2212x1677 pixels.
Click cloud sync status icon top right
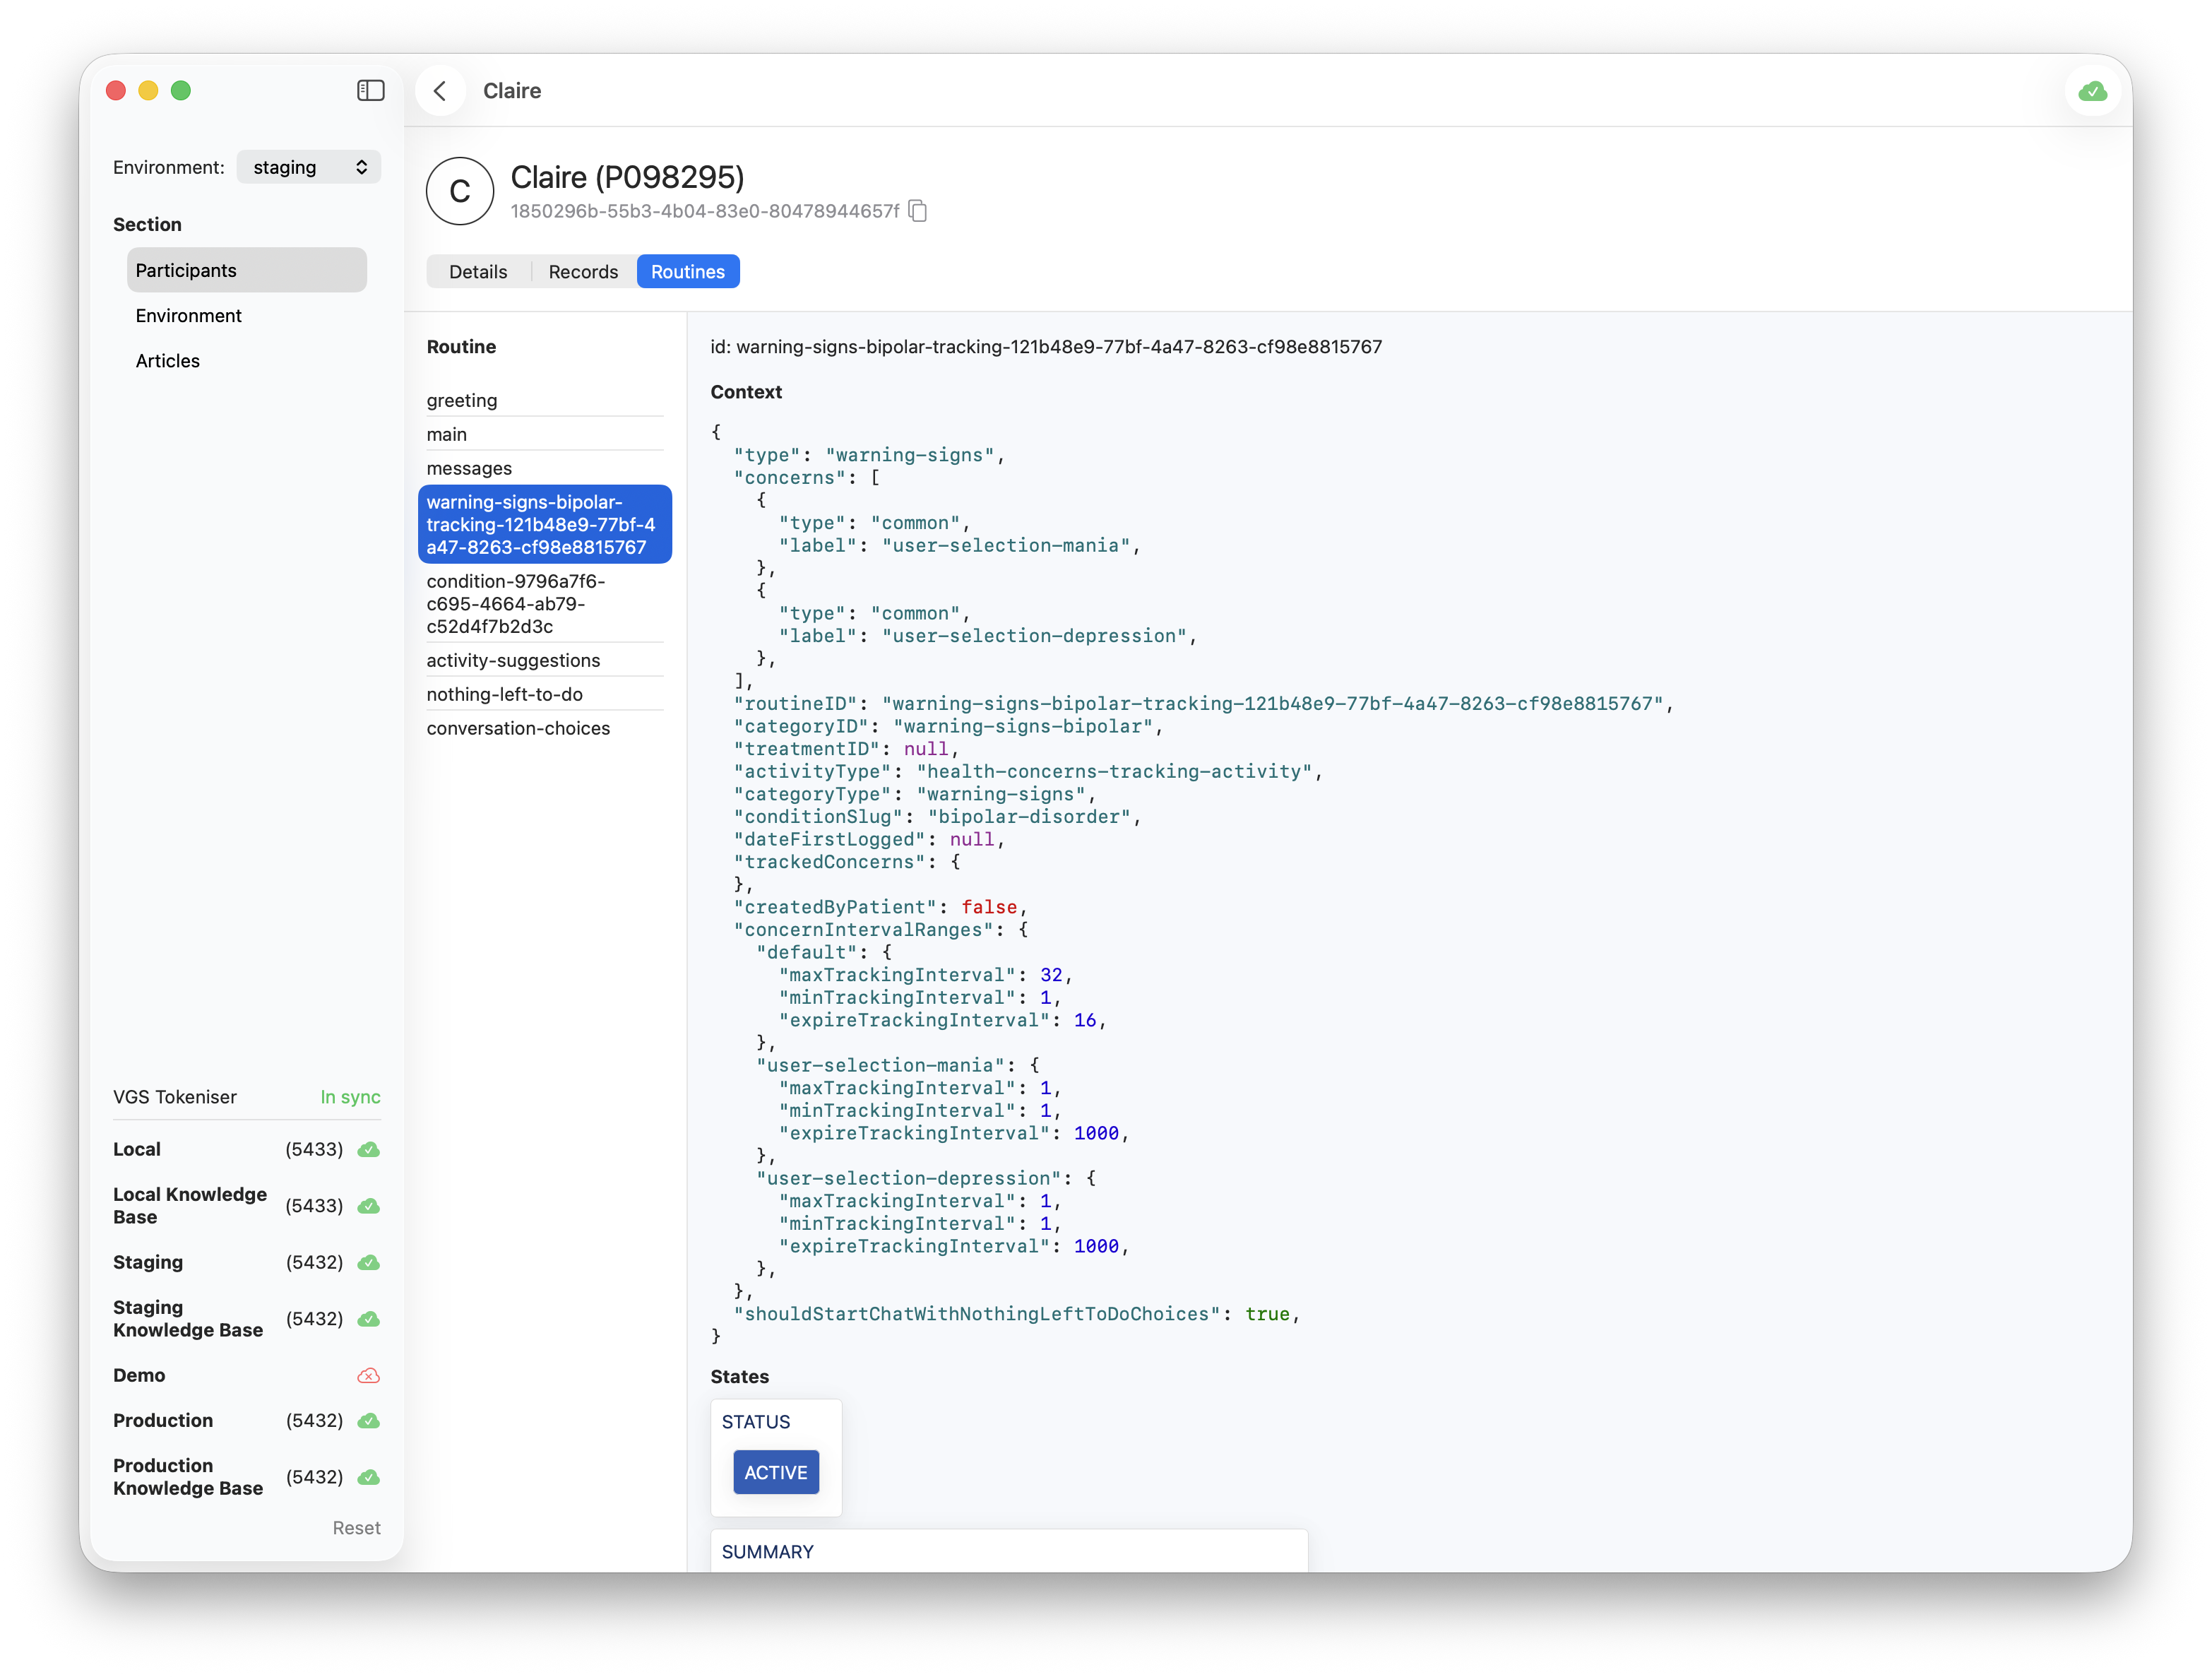(x=2092, y=92)
